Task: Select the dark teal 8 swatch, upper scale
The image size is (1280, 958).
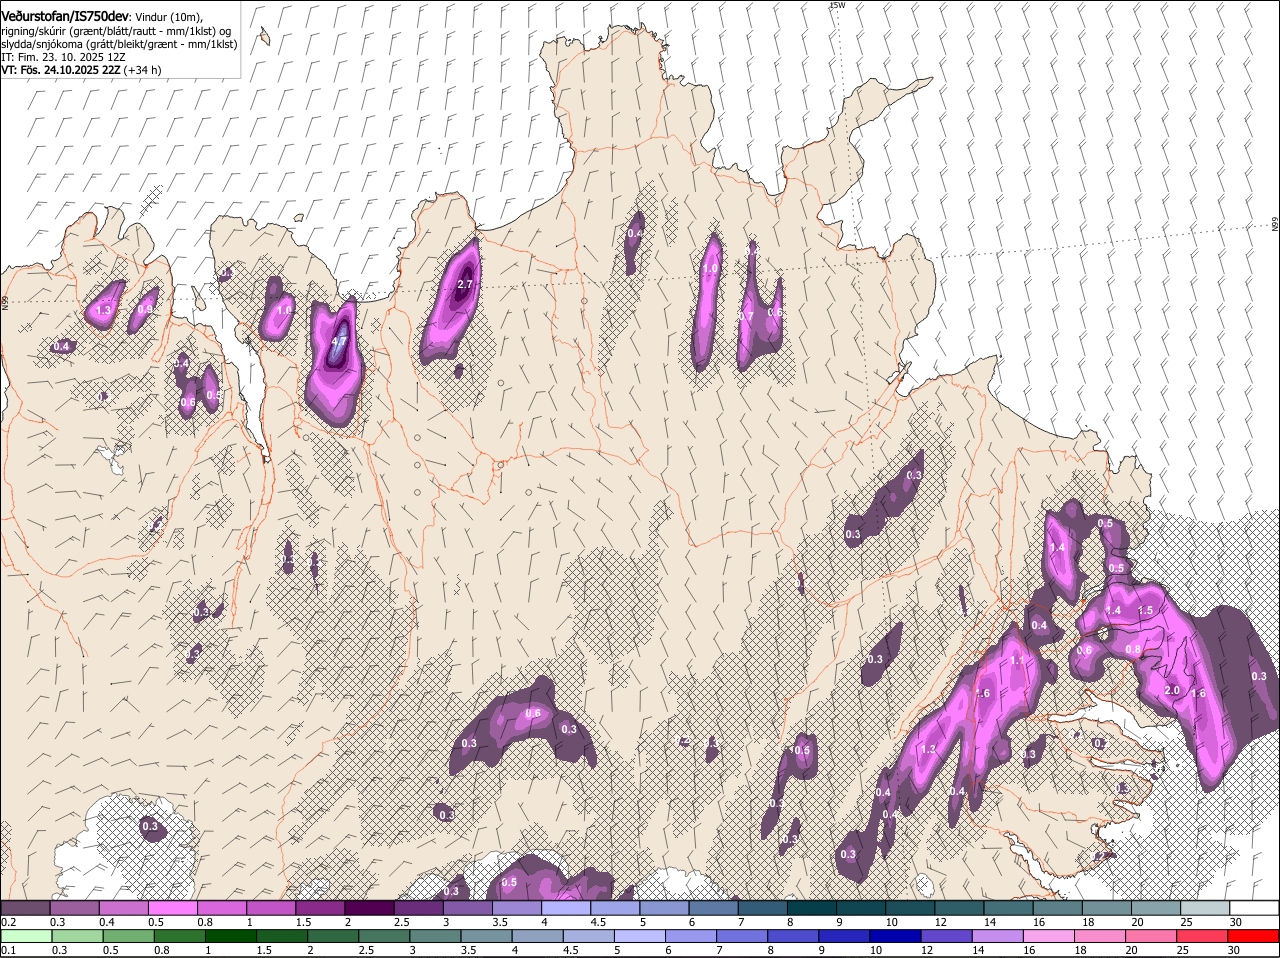Action: tap(812, 907)
